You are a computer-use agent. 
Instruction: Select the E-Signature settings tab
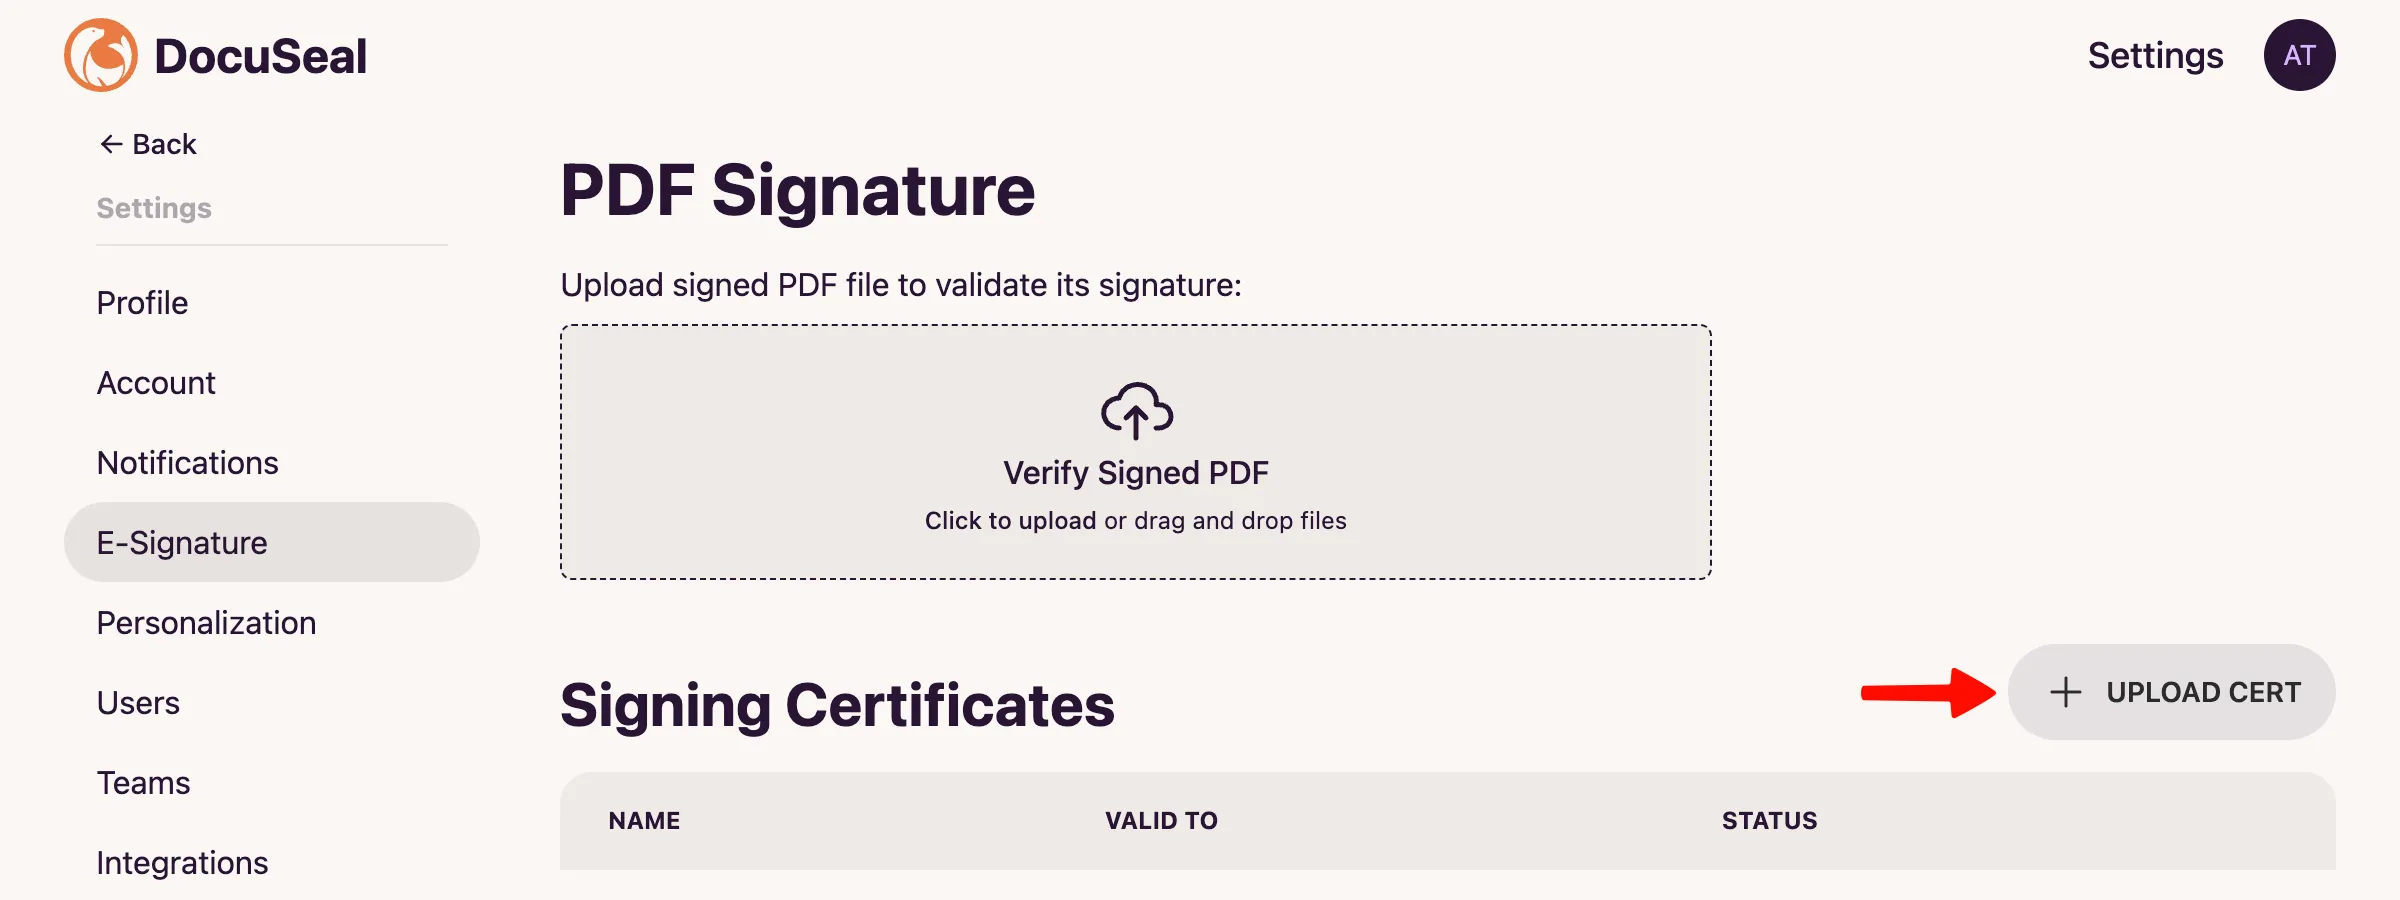[x=181, y=541]
